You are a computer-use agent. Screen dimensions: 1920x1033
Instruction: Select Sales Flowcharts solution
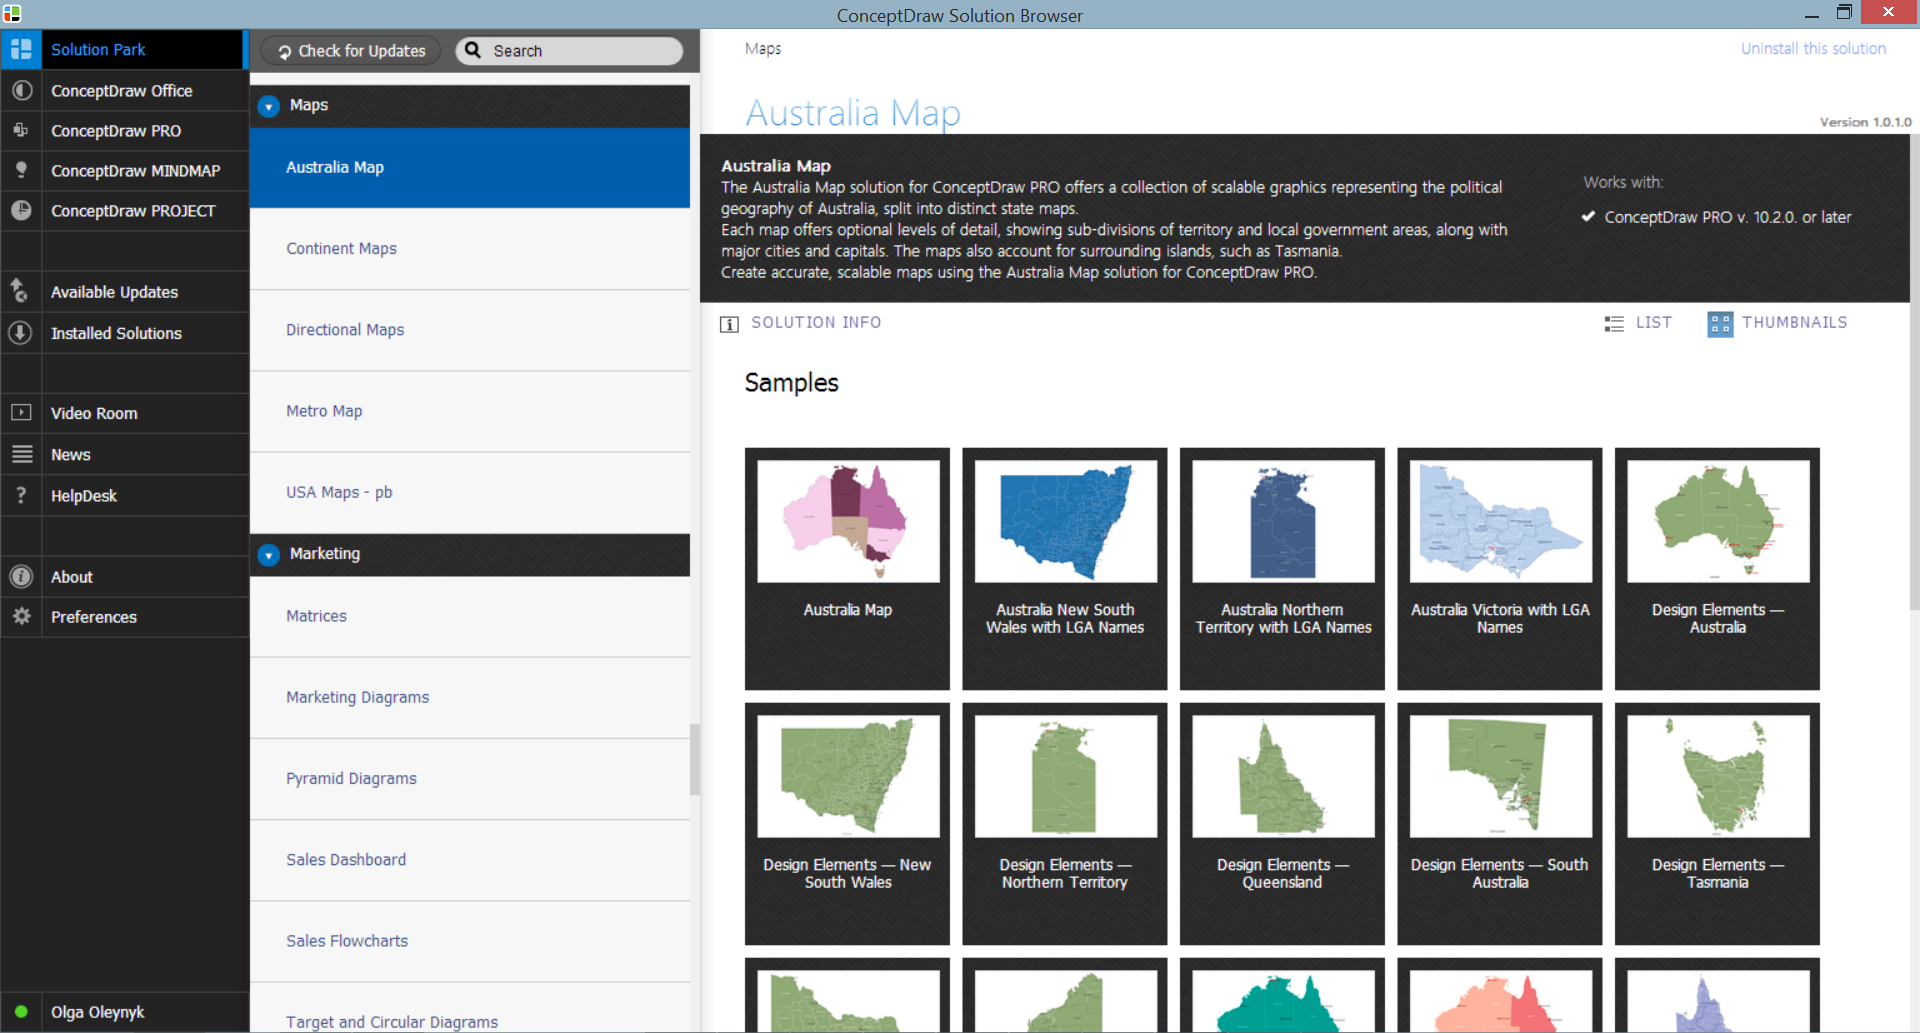point(470,941)
